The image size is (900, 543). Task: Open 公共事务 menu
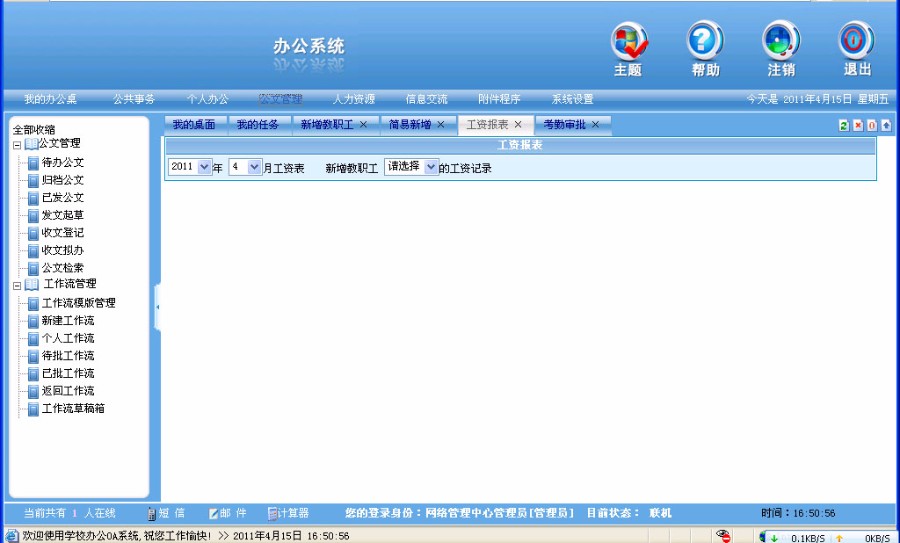[134, 99]
